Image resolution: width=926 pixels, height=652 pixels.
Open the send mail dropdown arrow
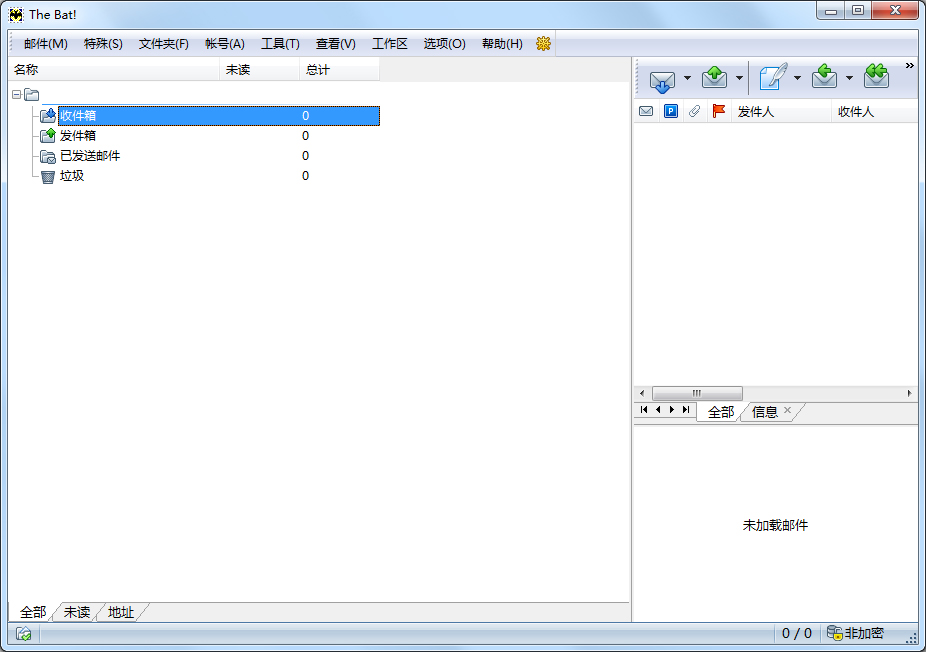pyautogui.click(x=739, y=78)
